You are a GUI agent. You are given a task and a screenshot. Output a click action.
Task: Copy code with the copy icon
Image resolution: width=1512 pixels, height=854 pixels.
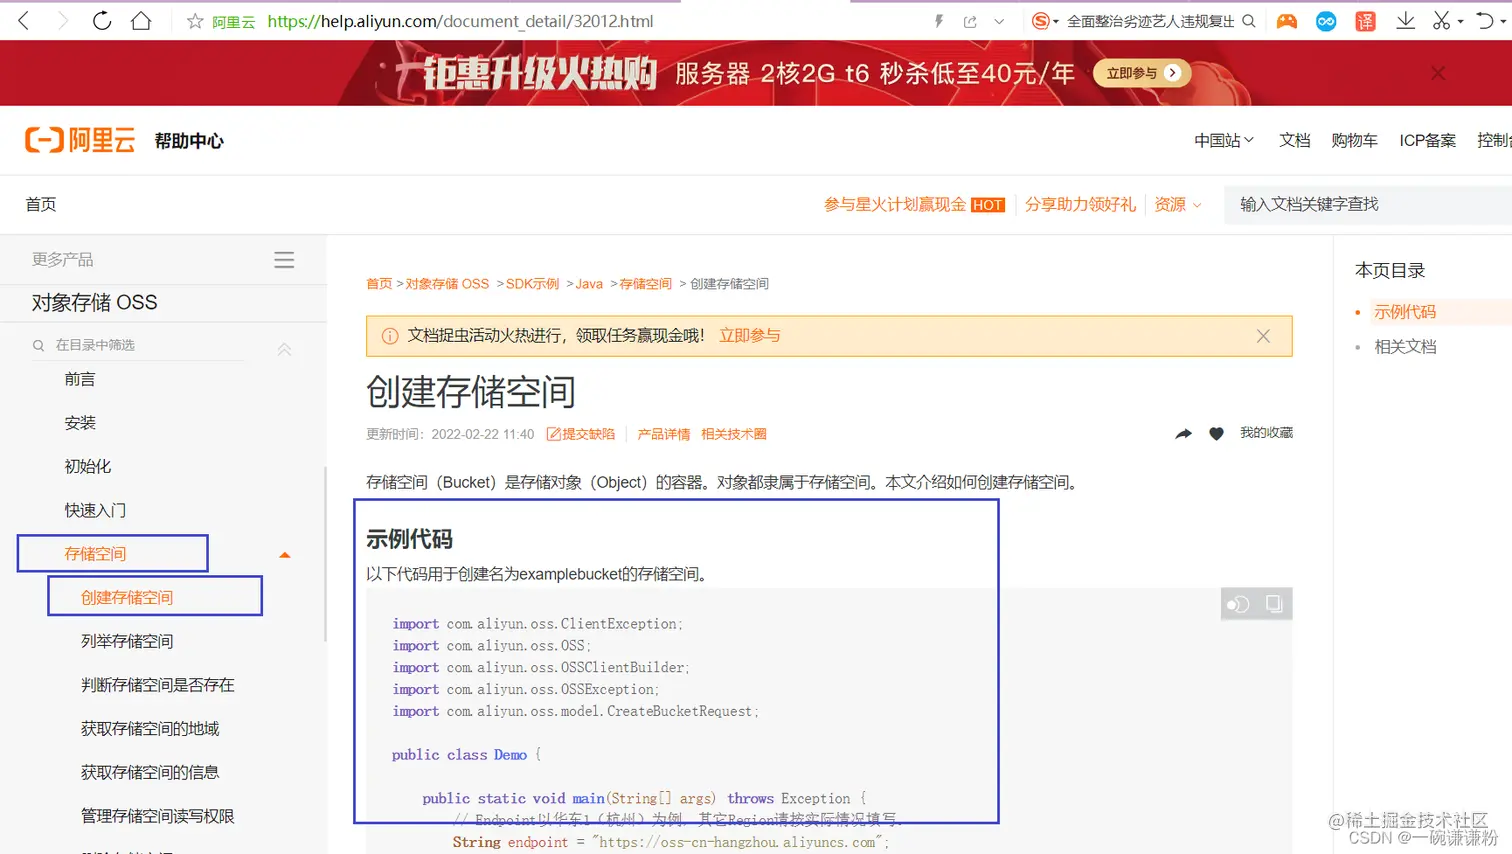(1274, 604)
